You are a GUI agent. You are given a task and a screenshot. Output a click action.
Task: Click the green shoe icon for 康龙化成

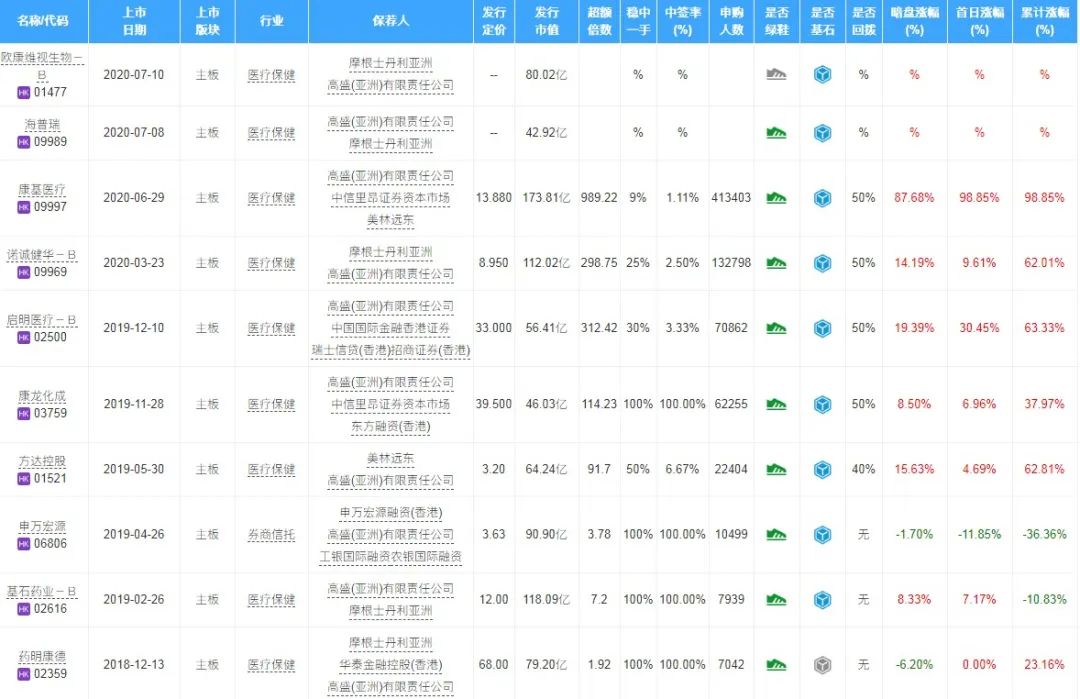[776, 404]
